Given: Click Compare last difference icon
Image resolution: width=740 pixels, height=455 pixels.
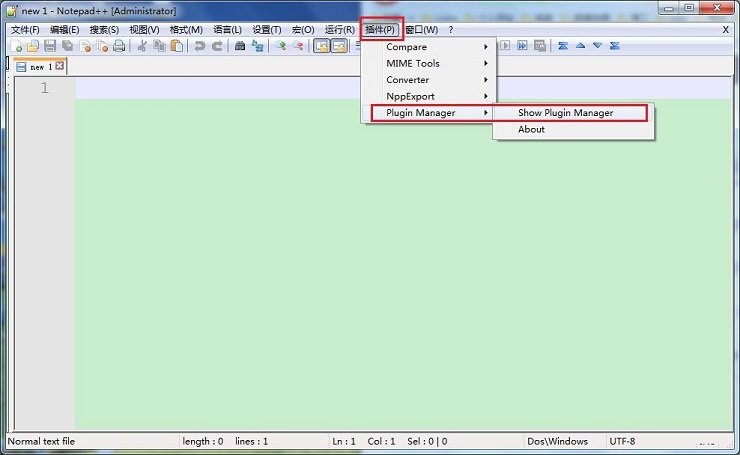Looking at the screenshot, I should [614, 46].
